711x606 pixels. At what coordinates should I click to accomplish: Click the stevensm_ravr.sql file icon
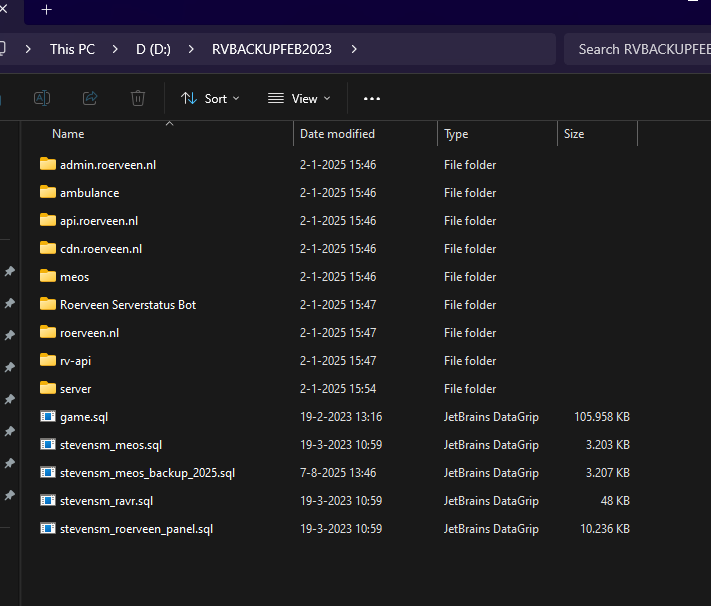48,500
